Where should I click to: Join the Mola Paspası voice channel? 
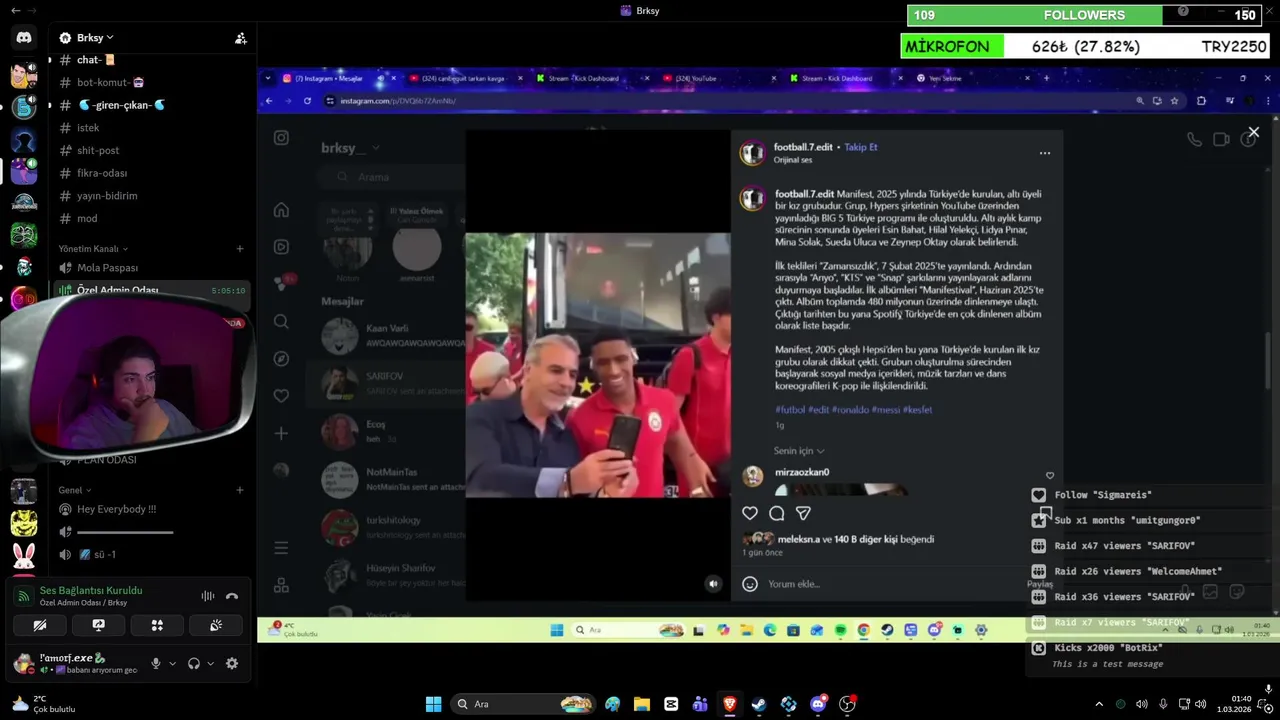tap(107, 268)
